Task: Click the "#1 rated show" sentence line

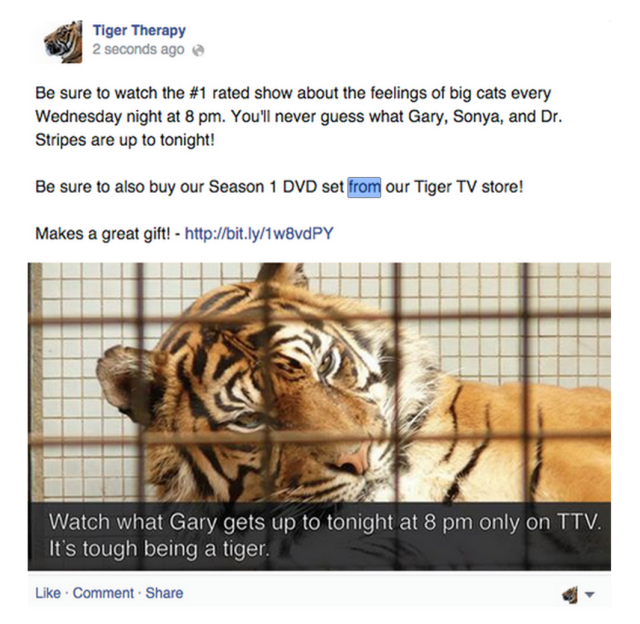Action: click(293, 93)
